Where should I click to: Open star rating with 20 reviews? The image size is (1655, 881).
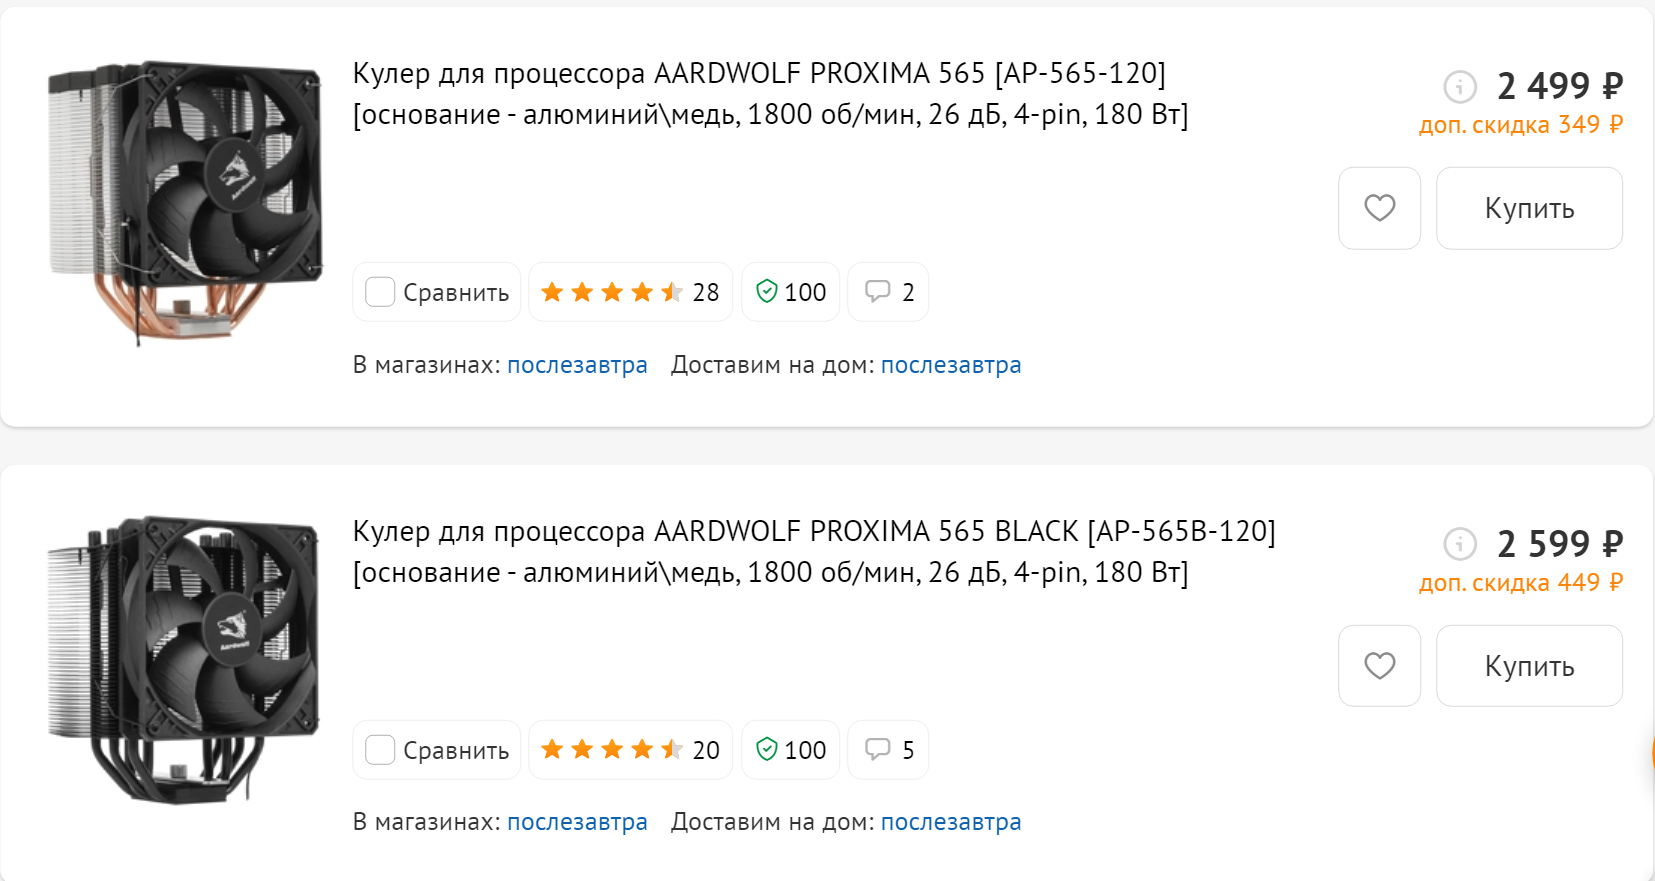630,750
